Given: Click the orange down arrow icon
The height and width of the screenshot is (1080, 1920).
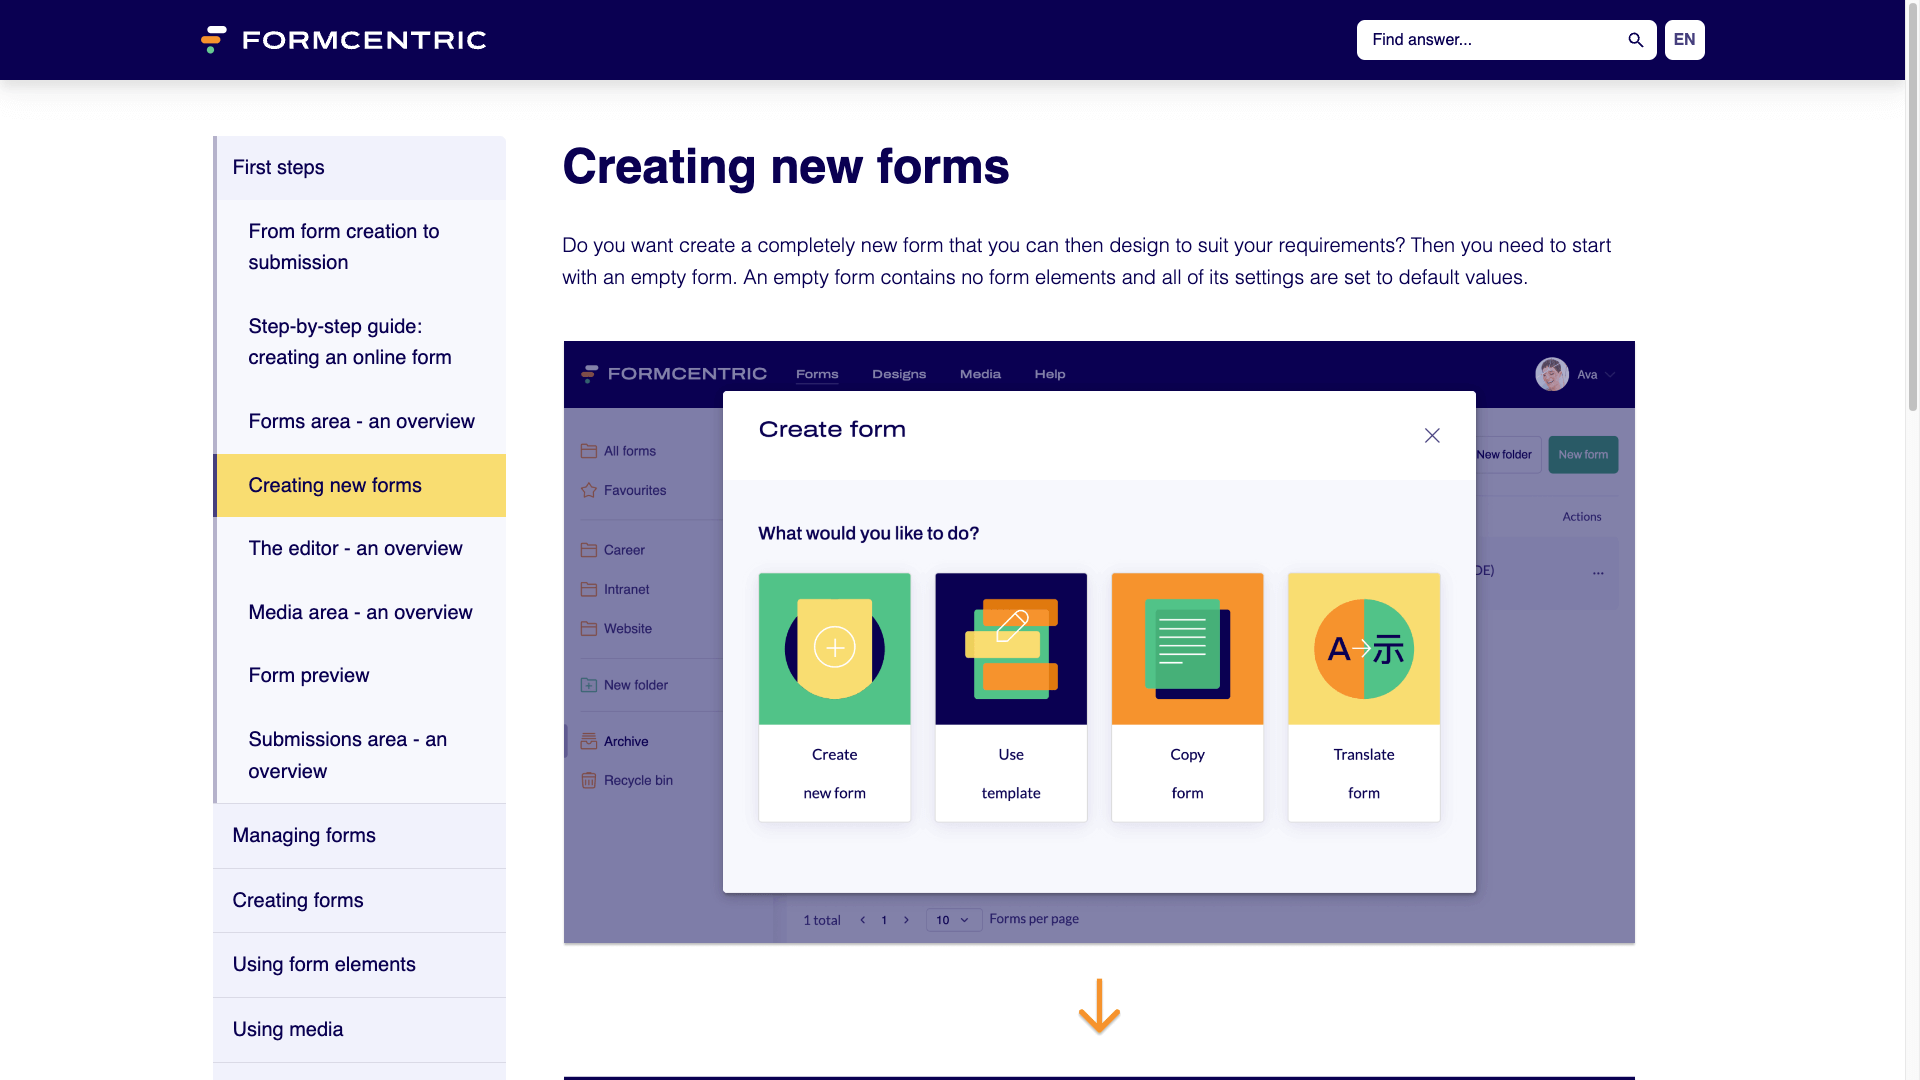Looking at the screenshot, I should [x=1099, y=1006].
